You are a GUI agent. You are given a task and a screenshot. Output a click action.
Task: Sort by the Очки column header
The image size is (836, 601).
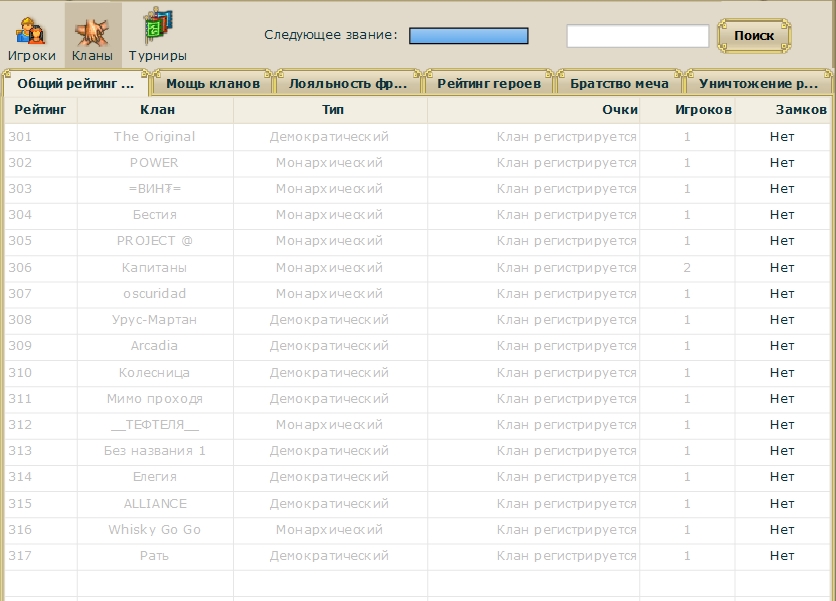tap(533, 110)
